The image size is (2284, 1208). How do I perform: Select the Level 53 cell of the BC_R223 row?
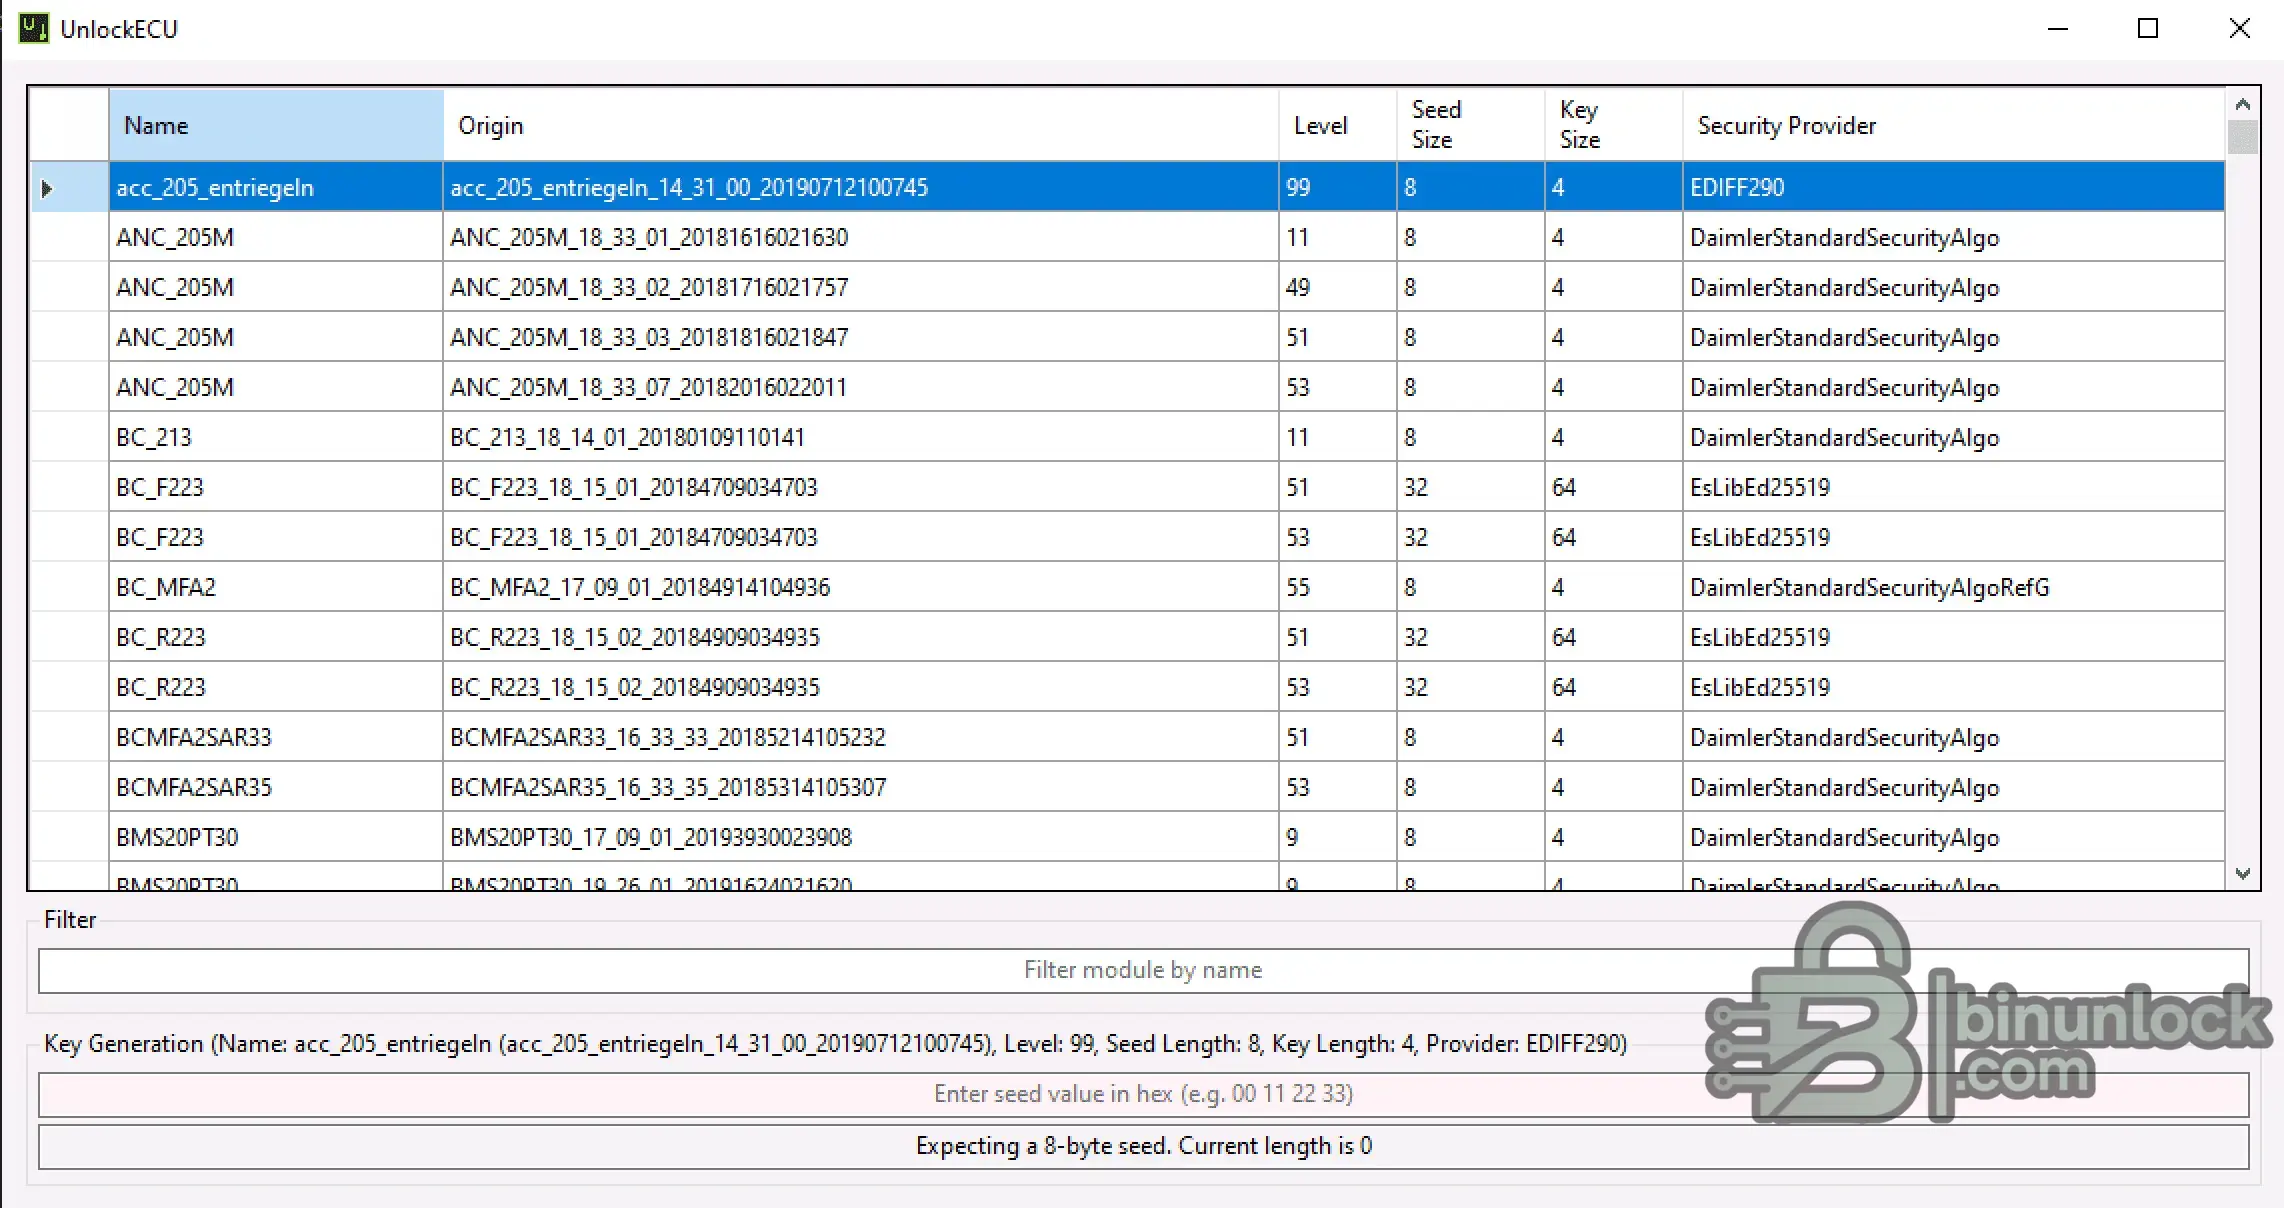pos(1338,687)
